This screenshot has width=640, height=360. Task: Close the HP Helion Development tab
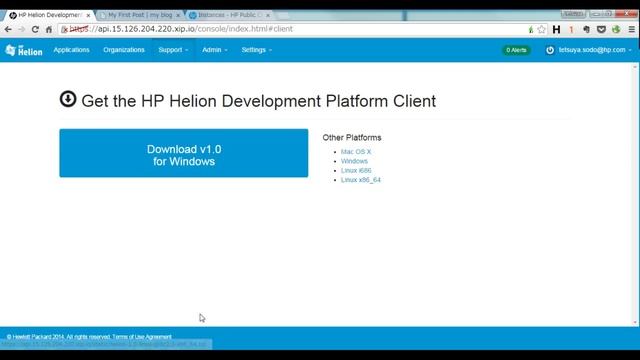88,15
